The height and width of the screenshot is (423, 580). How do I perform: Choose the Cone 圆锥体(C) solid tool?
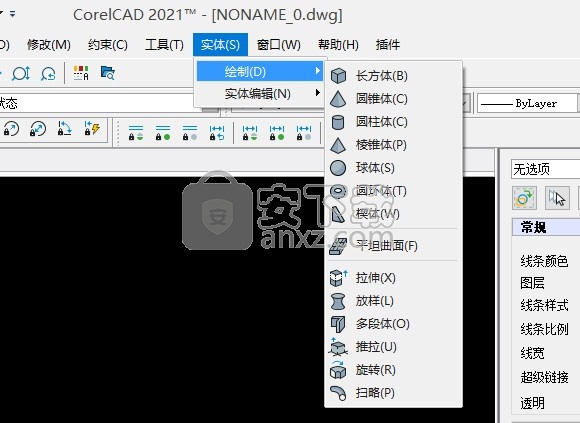pos(393,99)
